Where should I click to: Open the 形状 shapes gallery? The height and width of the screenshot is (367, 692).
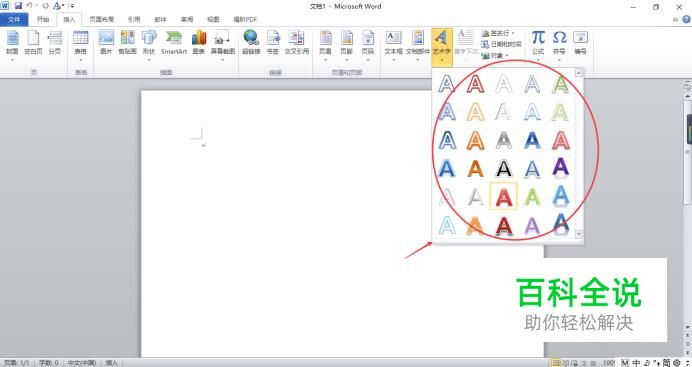pyautogui.click(x=149, y=45)
